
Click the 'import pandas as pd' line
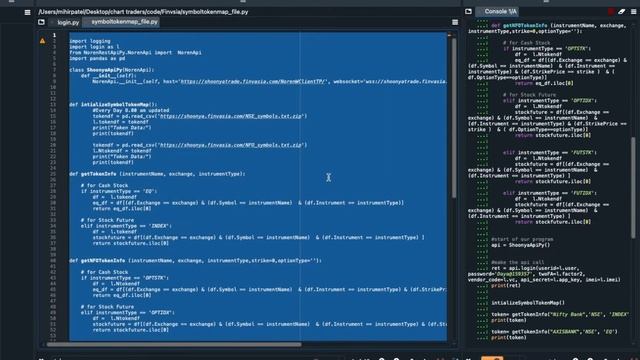[97, 58]
